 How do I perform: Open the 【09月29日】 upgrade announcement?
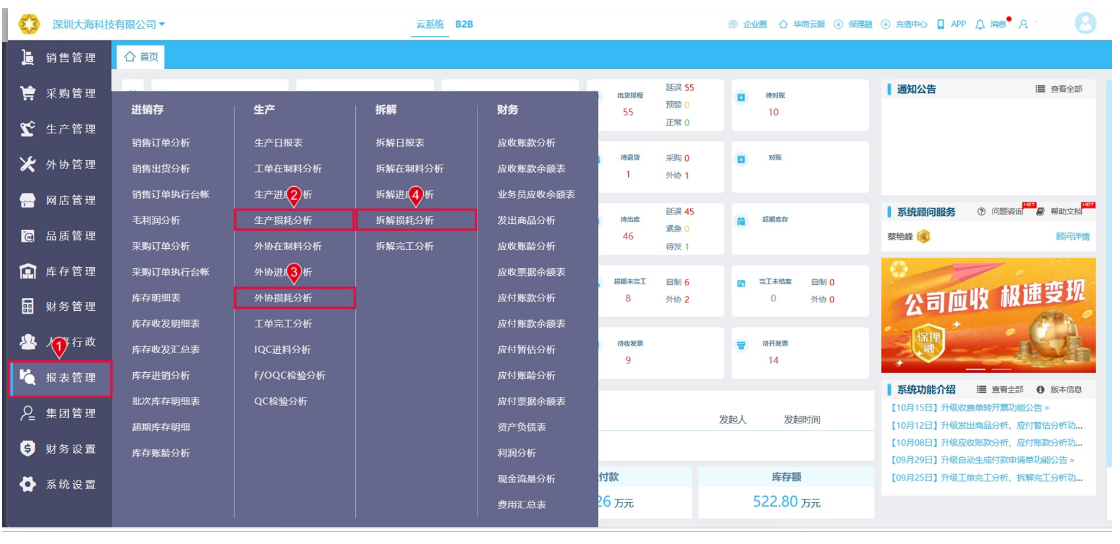click(x=983, y=460)
